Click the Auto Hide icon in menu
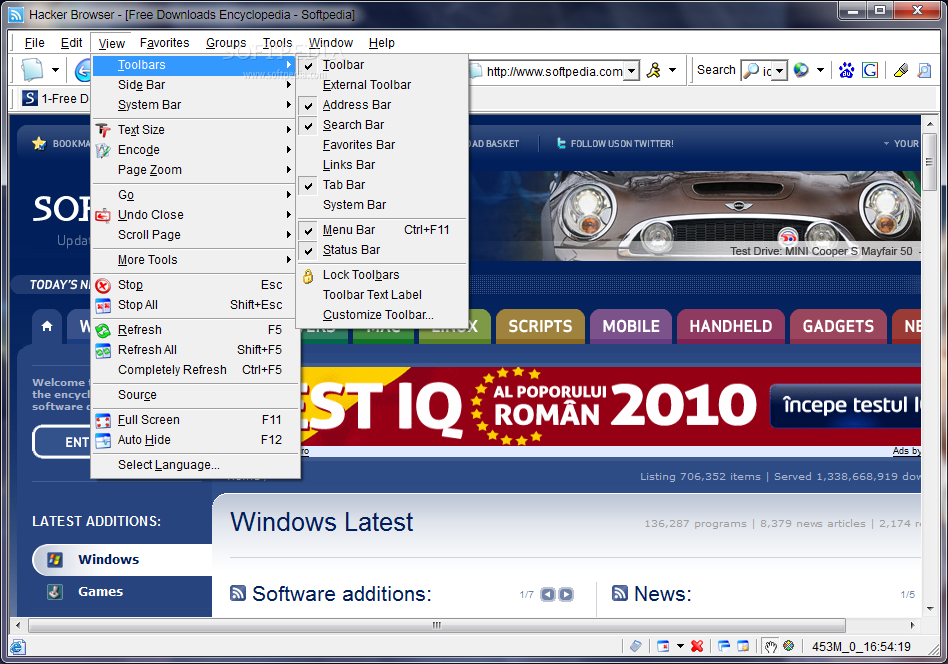Screen dimensions: 948x664 click(x=103, y=440)
